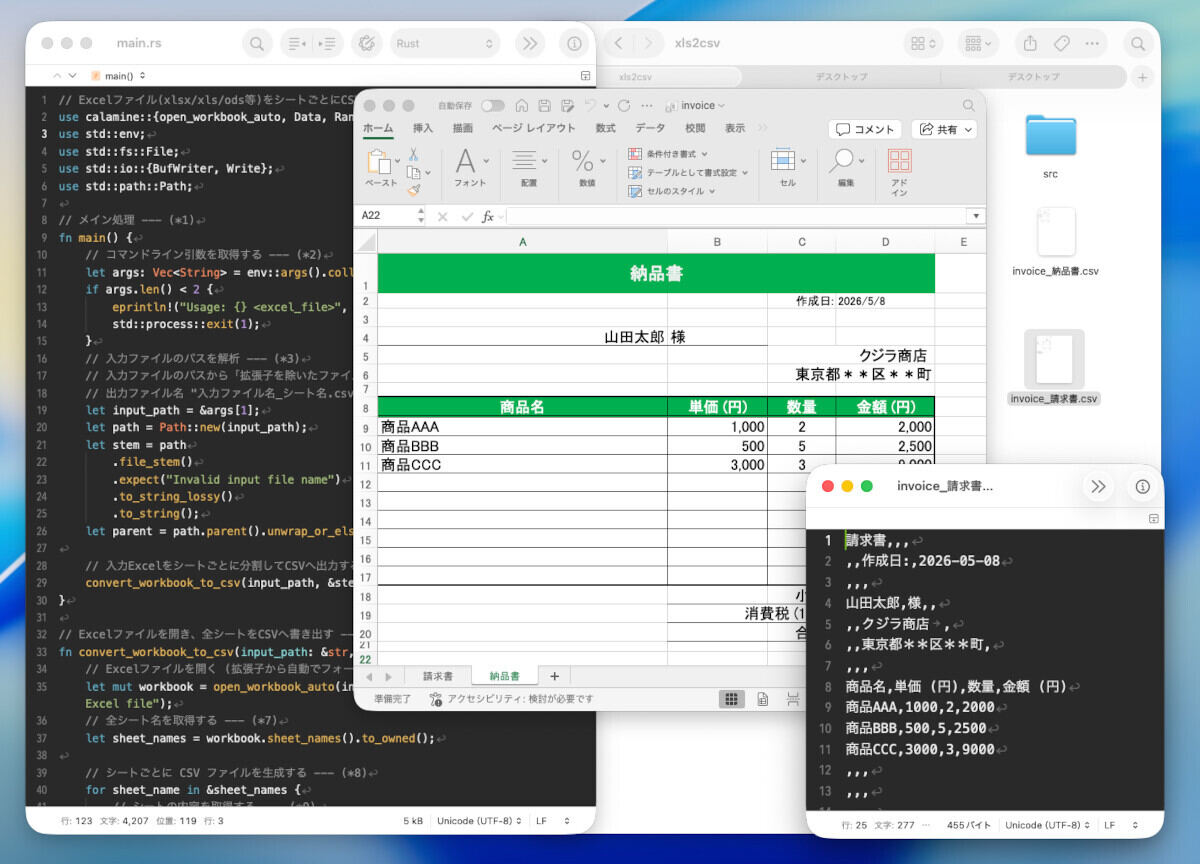Click the Copy icon in Excel ribbon

coord(415,172)
